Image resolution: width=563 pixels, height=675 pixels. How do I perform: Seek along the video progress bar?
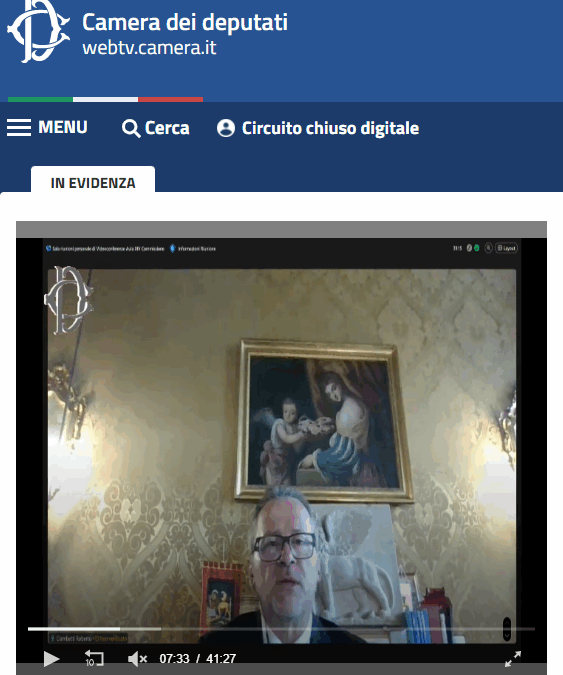pyautogui.click(x=282, y=629)
